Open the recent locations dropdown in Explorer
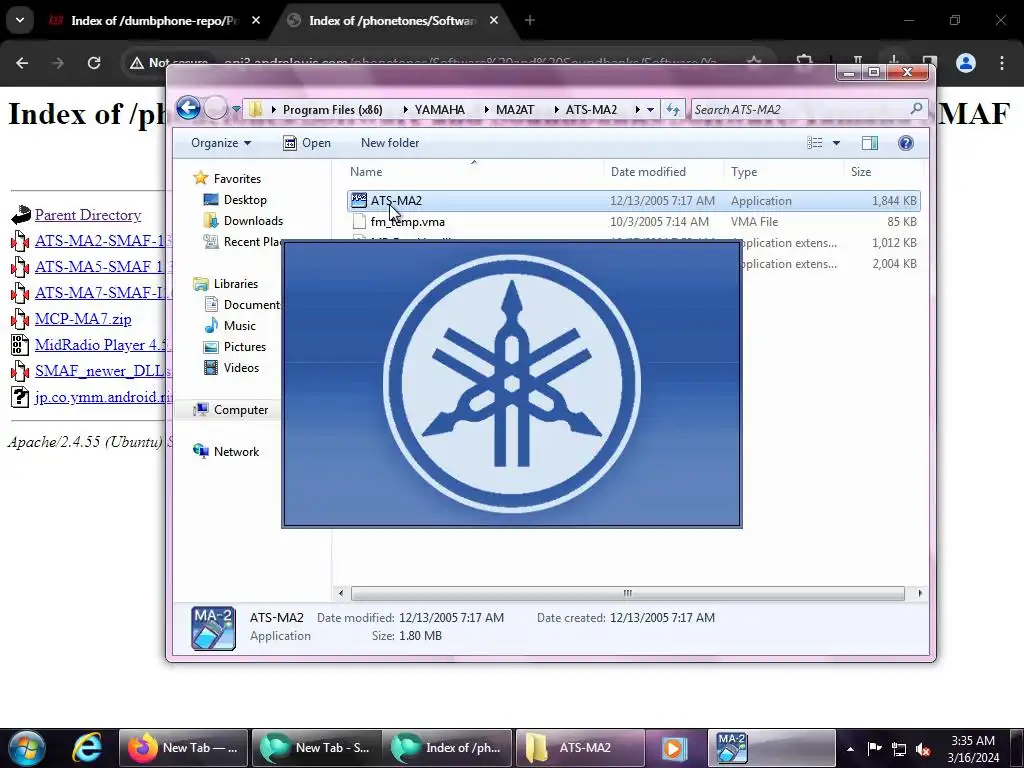Image resolution: width=1024 pixels, height=768 pixels. [x=236, y=109]
